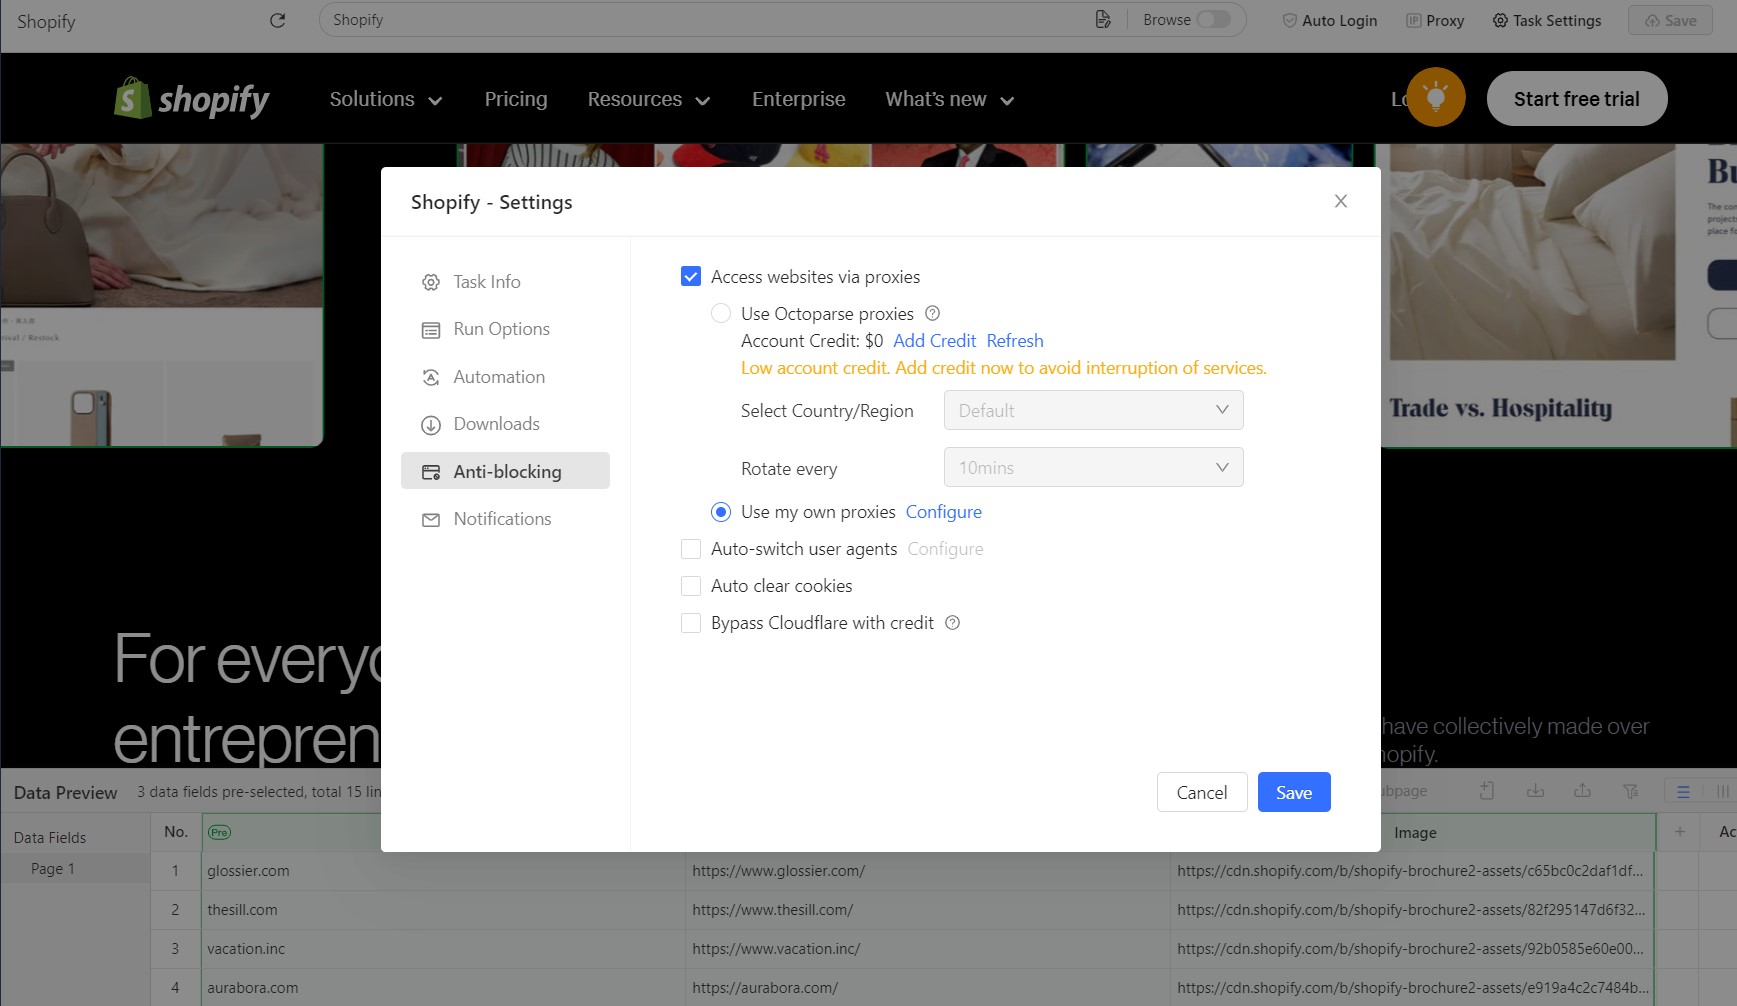Click Configure link for own proxies

(944, 512)
